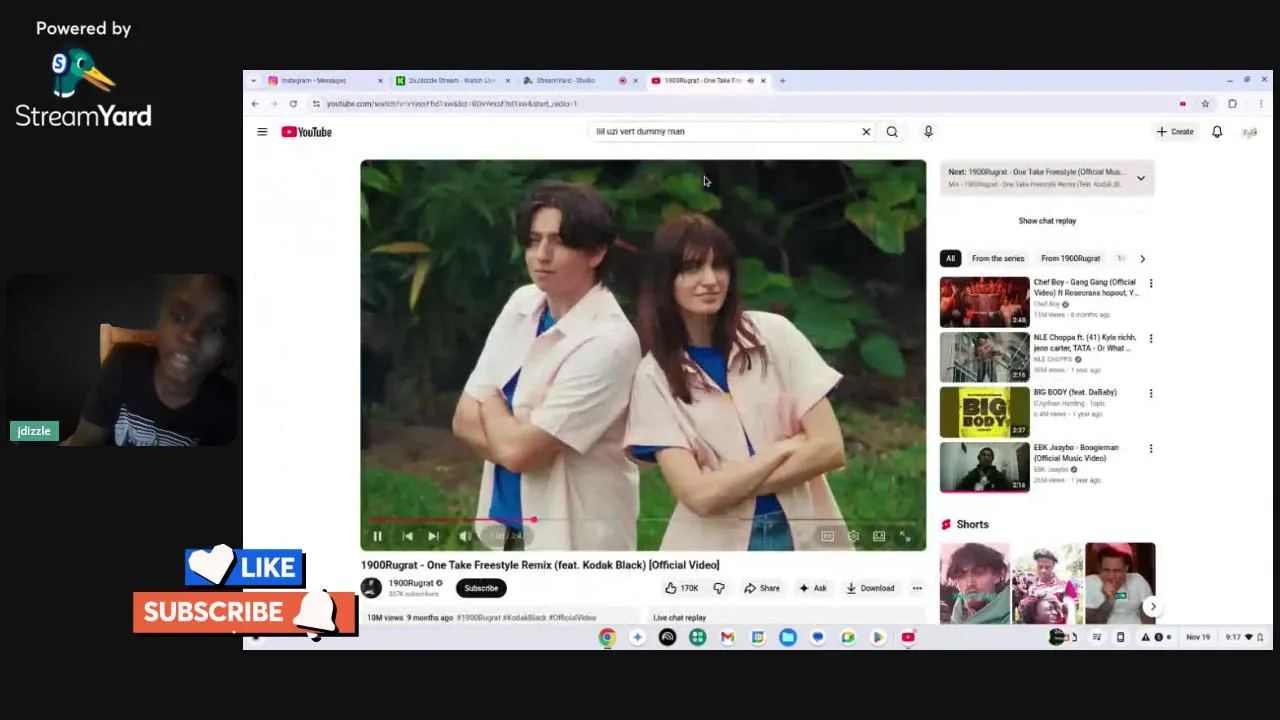Open the 1900Rugrat channel avatar
This screenshot has width=1280, height=720.
[x=371, y=588]
